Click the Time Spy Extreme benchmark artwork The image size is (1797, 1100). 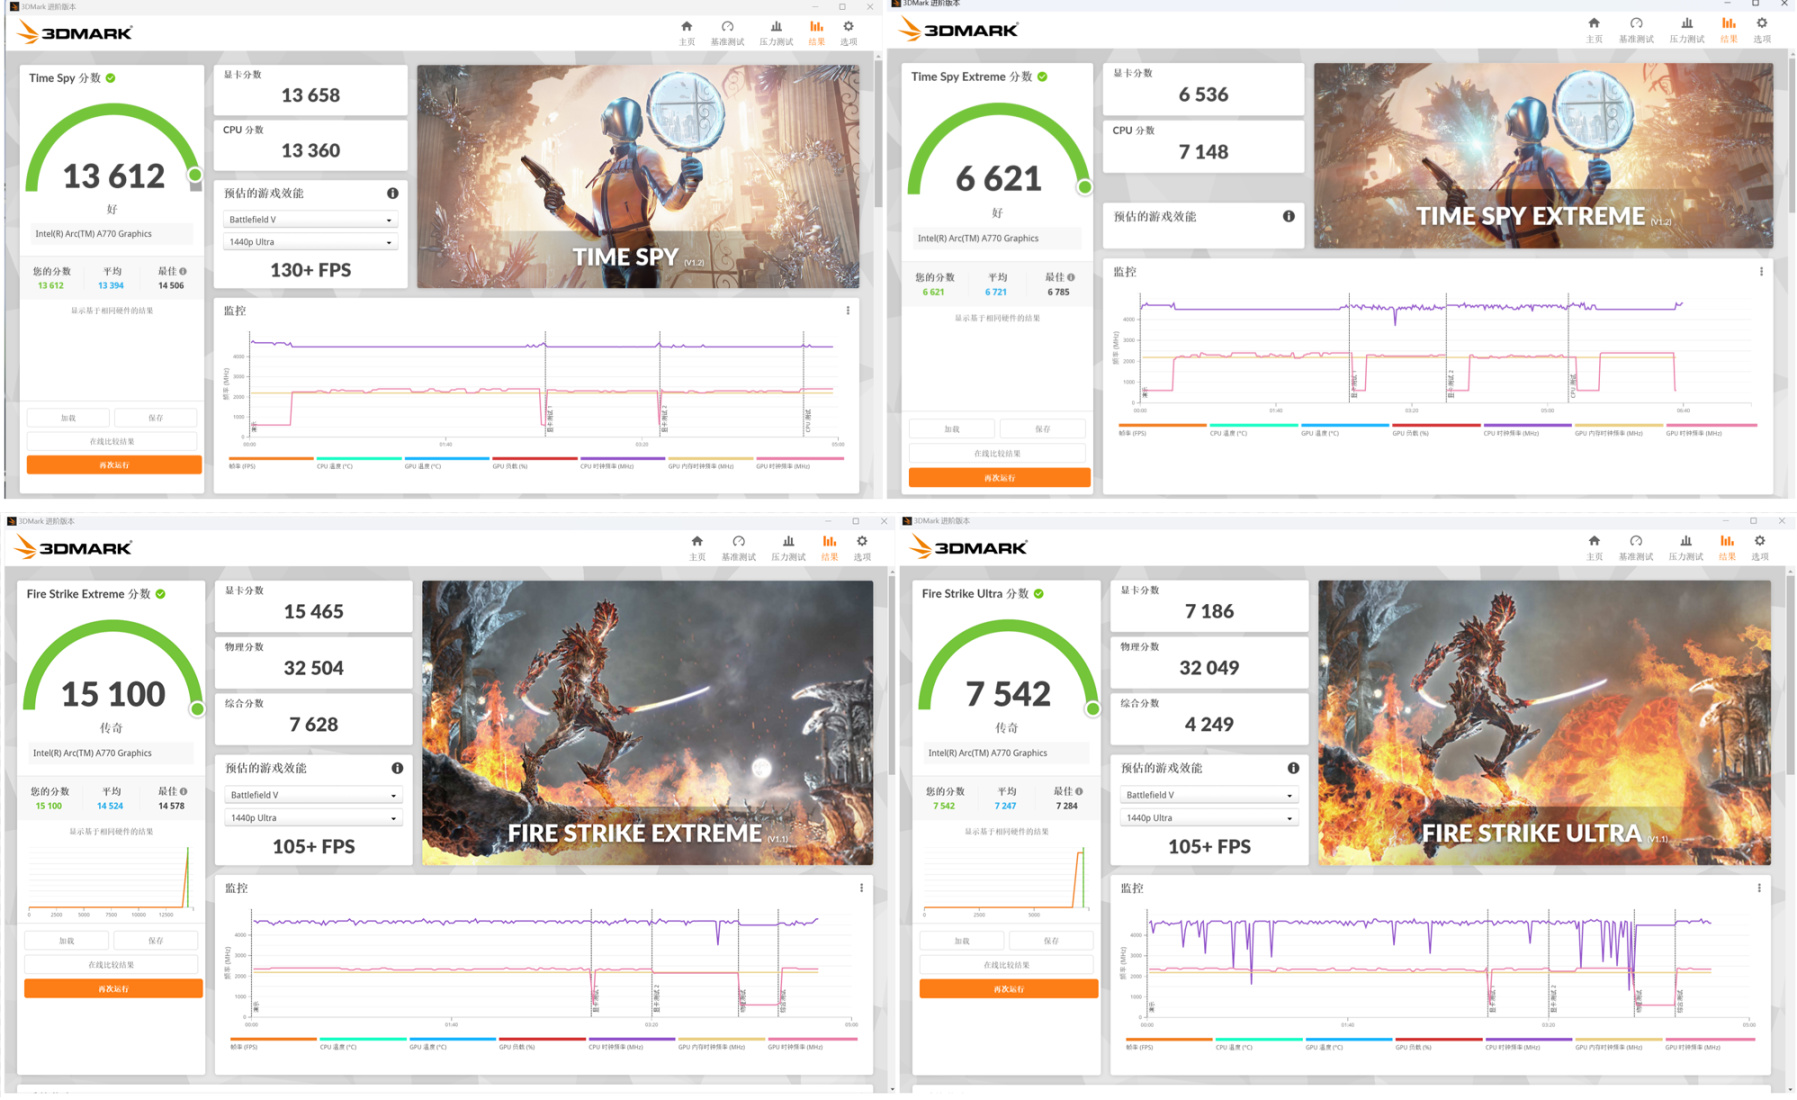click(x=1543, y=156)
